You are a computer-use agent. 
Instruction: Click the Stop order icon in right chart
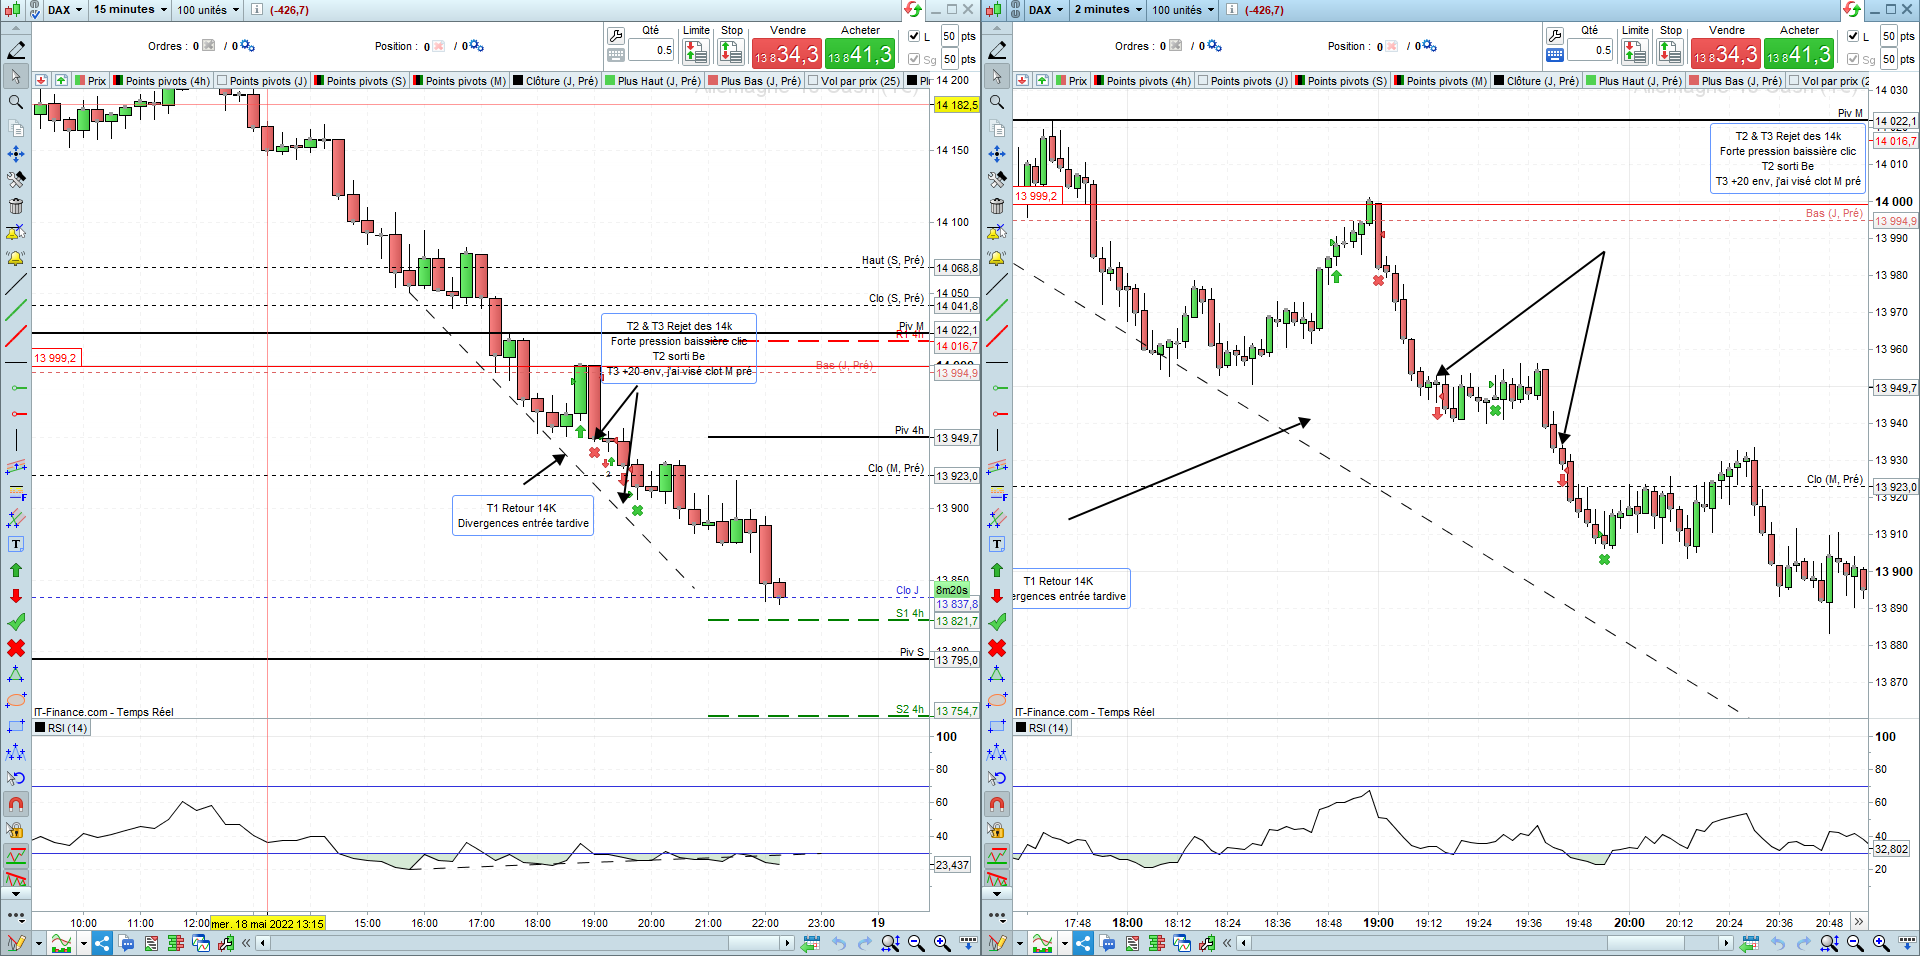click(1671, 52)
